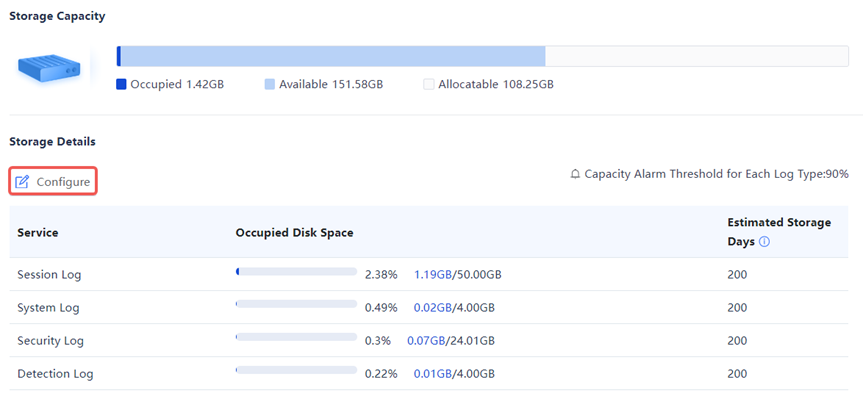Click the Capacity Alarm Threshold text
The width and height of the screenshot is (863, 396).
pos(716,175)
